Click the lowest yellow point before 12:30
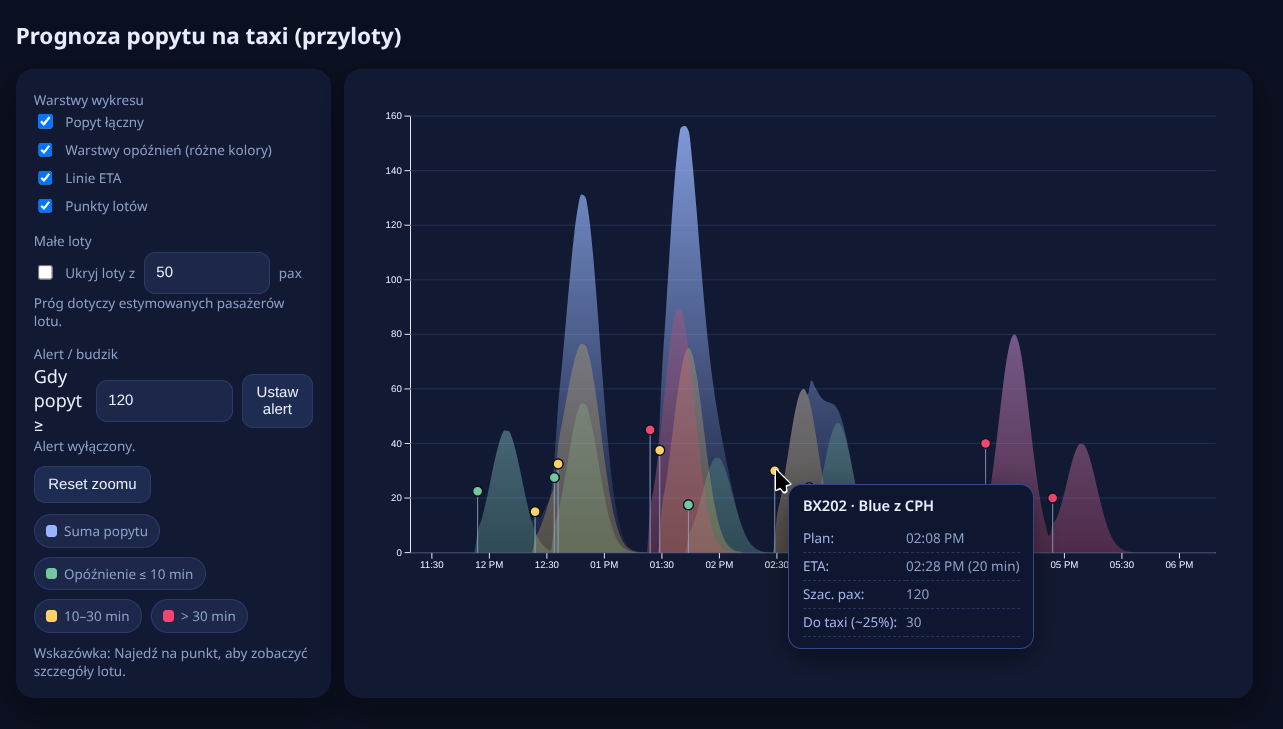This screenshot has width=1283, height=729. tap(535, 512)
